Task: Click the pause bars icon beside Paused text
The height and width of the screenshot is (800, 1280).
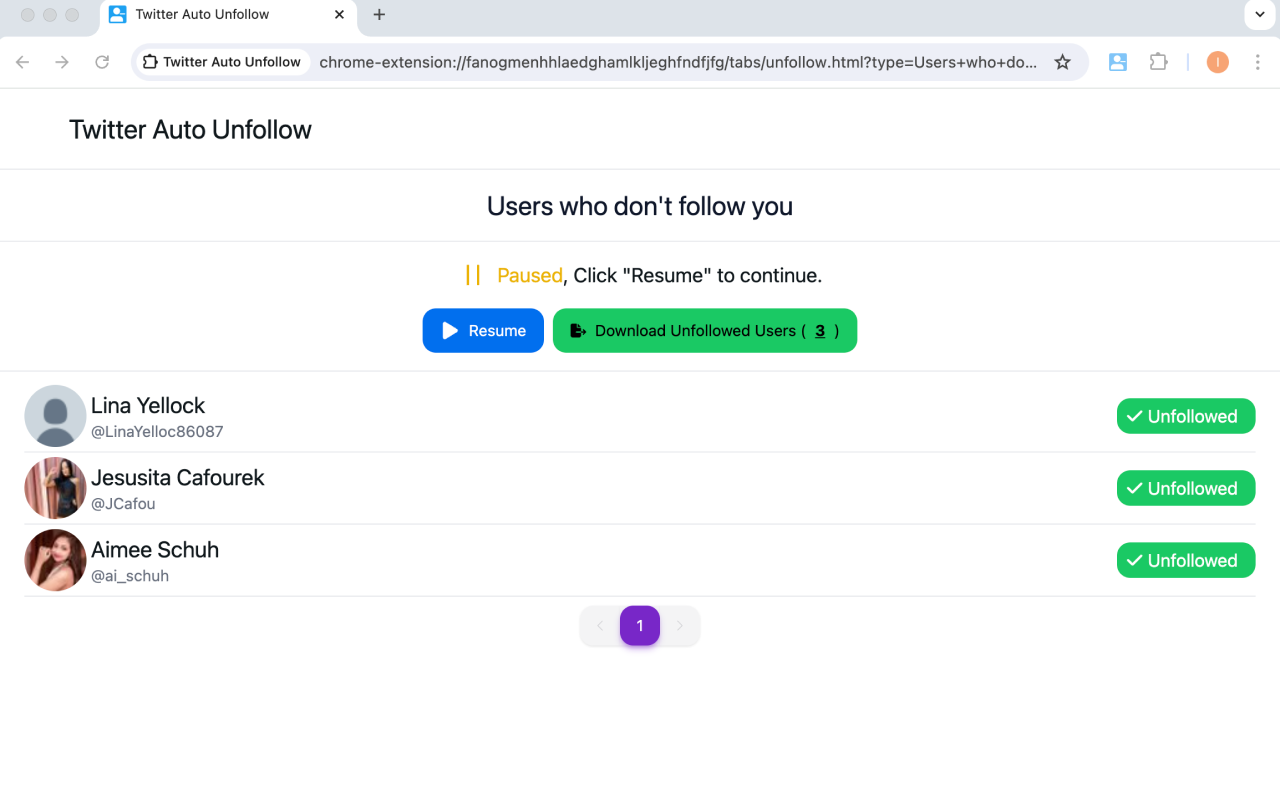Action: [x=473, y=274]
